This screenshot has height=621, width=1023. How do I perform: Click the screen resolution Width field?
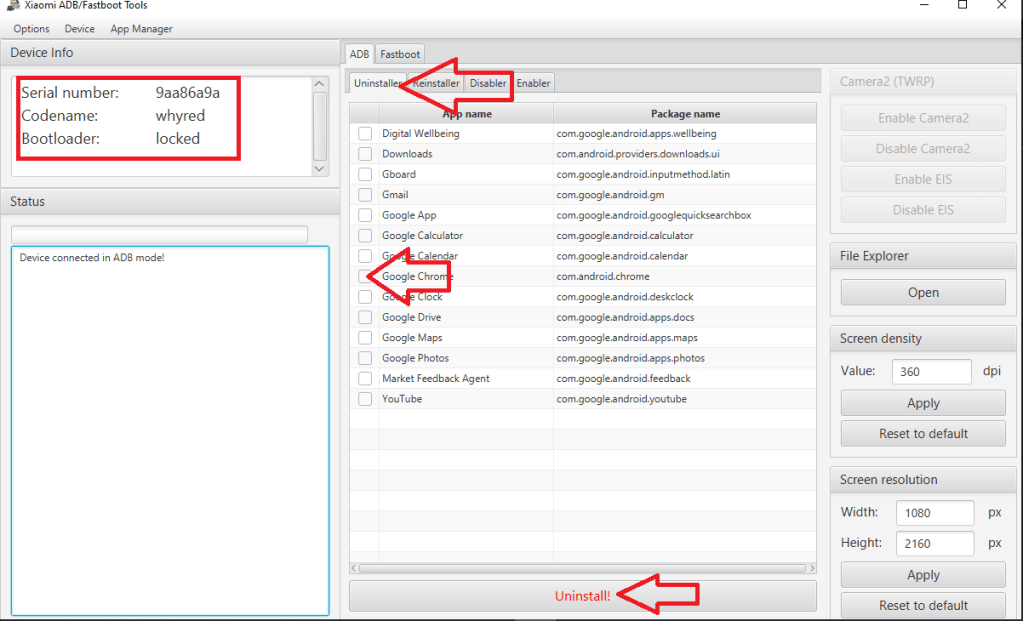(x=934, y=512)
